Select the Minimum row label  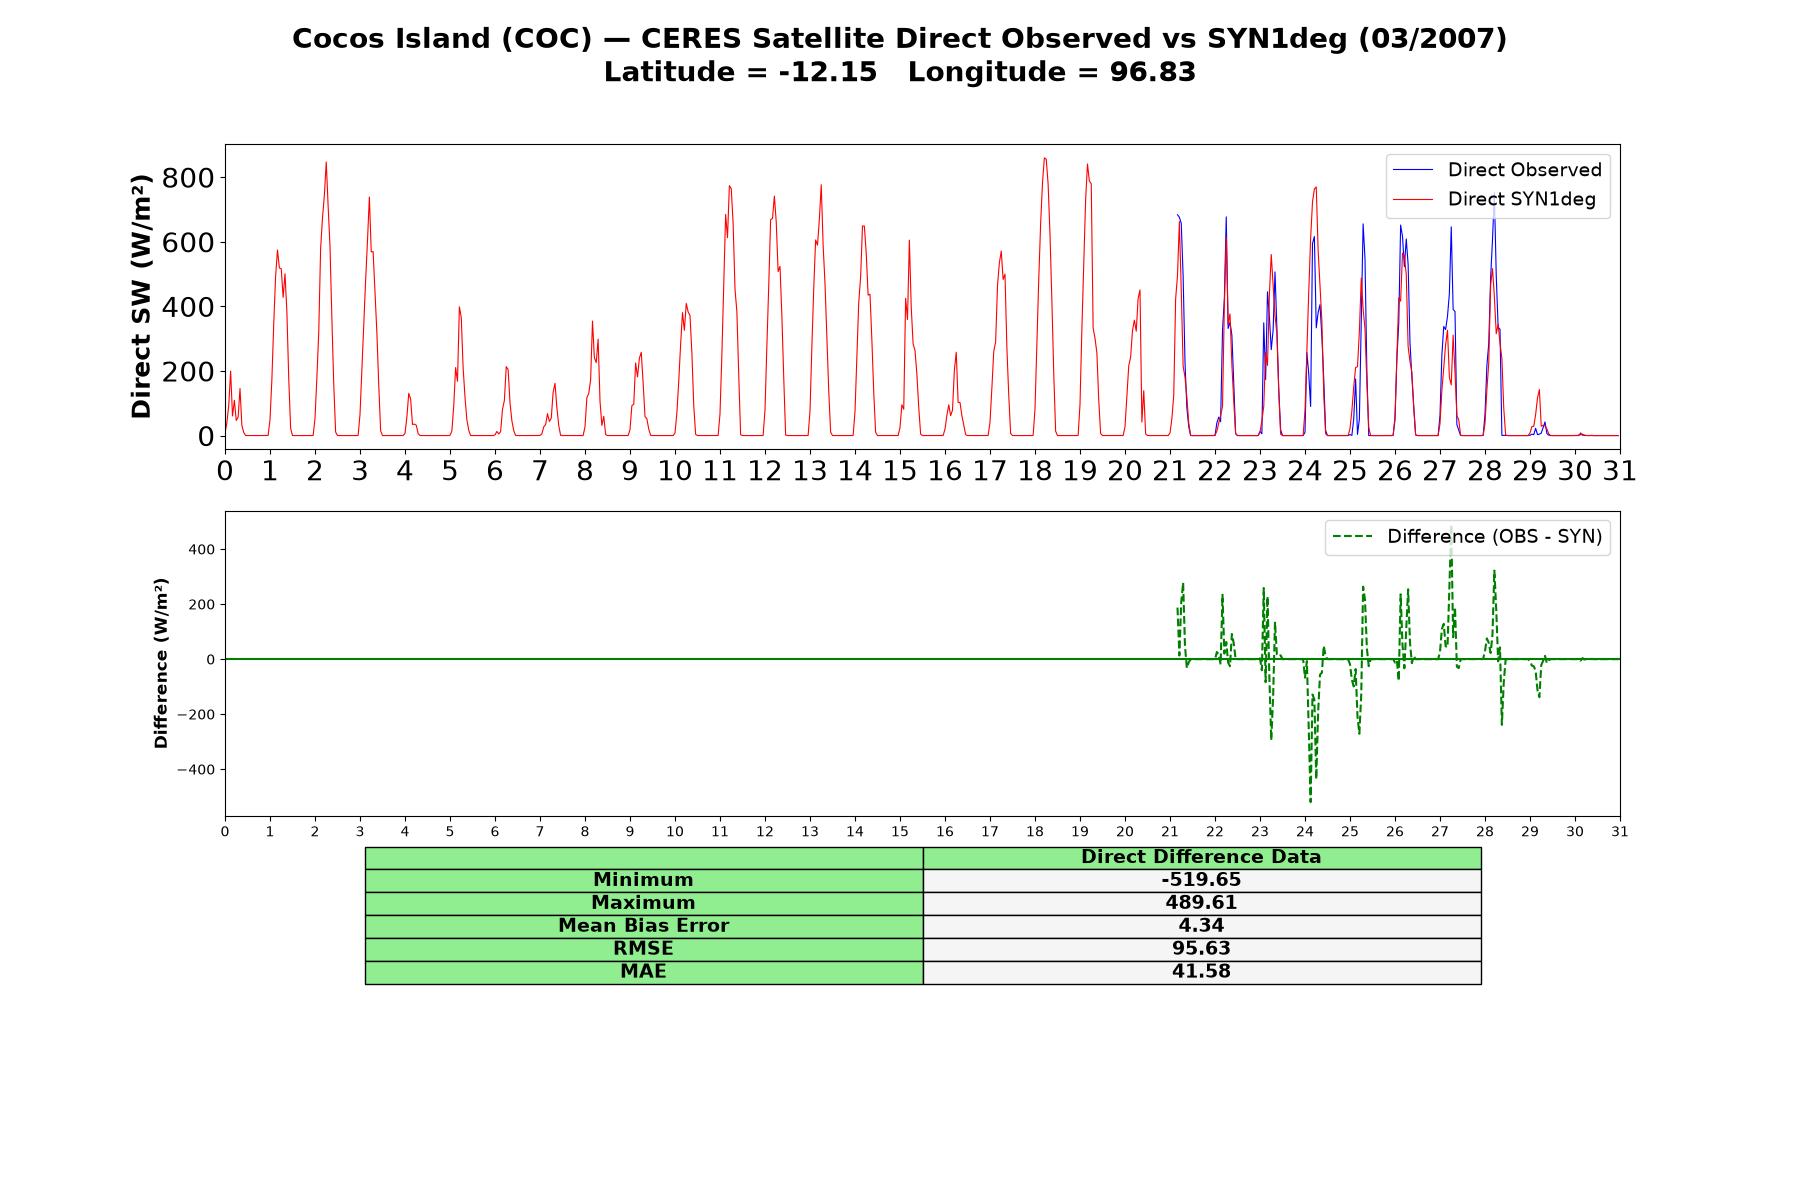click(x=643, y=880)
